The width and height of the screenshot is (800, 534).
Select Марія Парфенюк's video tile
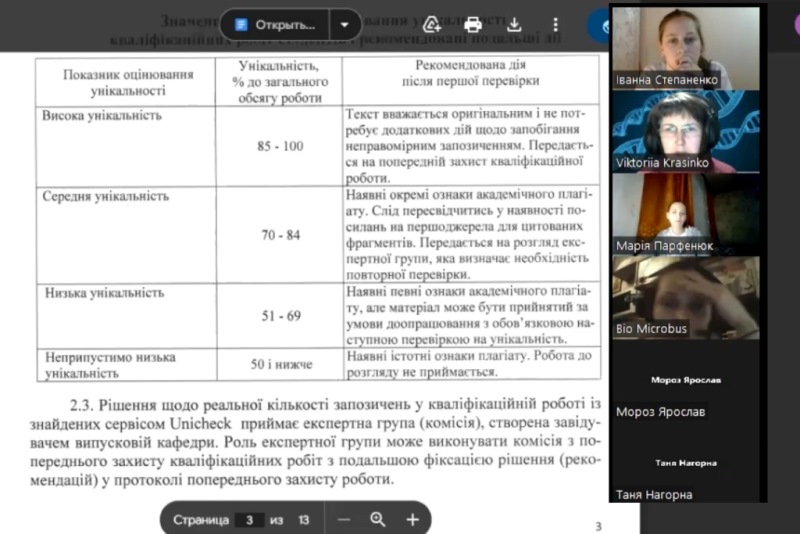[686, 214]
